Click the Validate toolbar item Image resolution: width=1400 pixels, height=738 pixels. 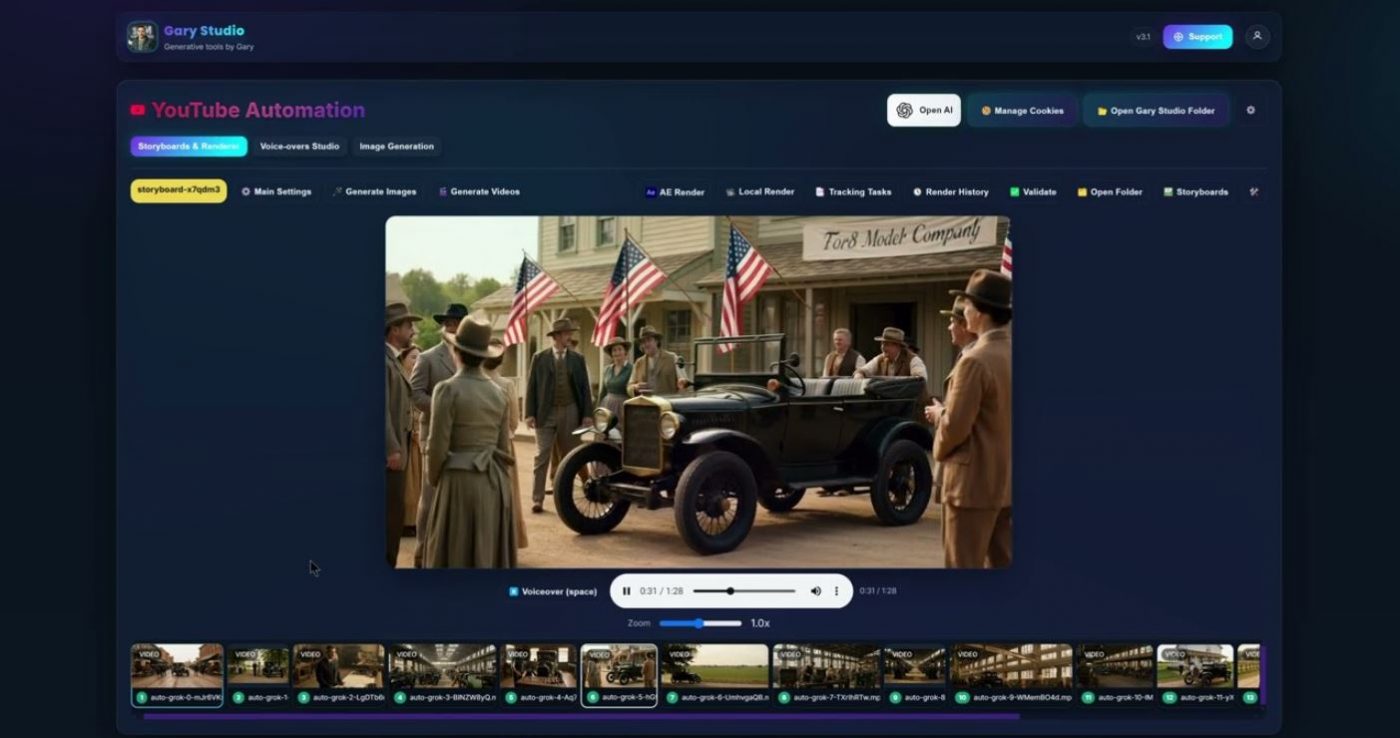click(x=1033, y=192)
